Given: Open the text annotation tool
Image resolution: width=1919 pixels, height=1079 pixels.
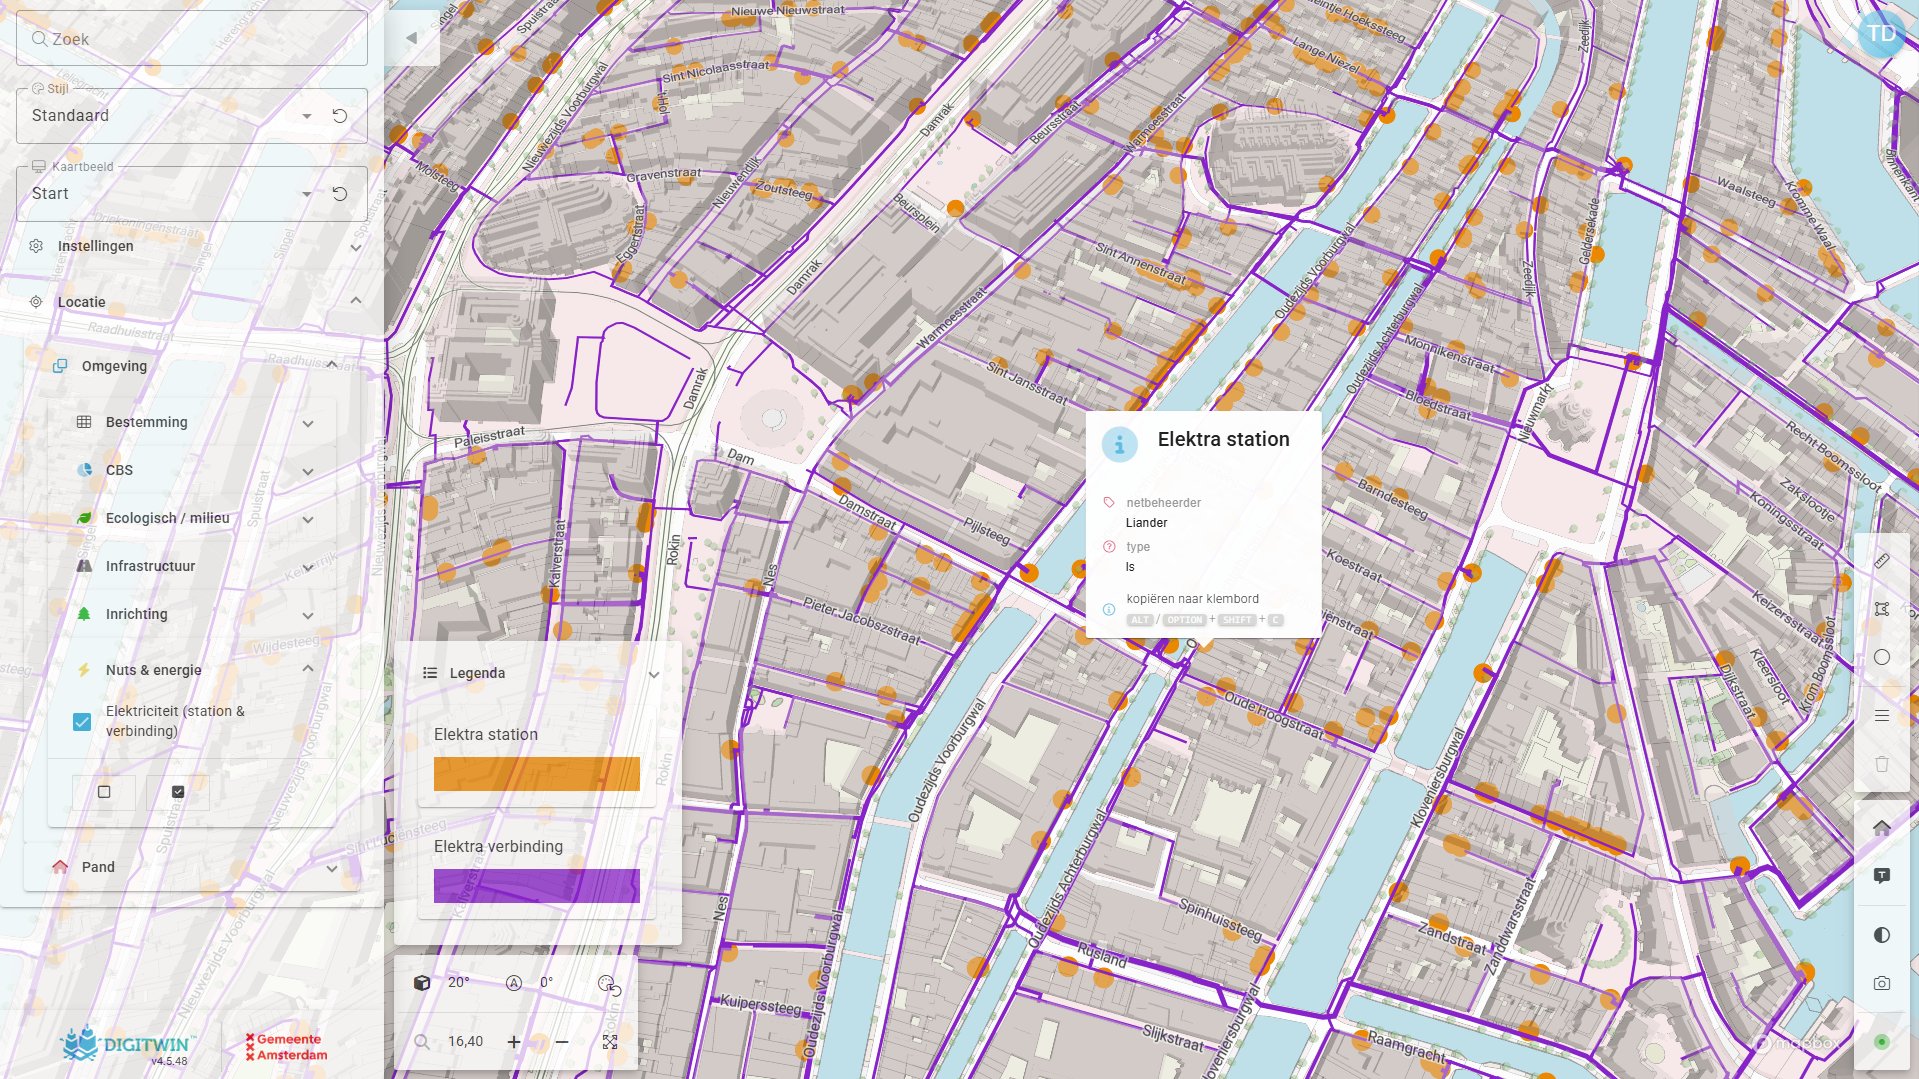Looking at the screenshot, I should [x=1881, y=876].
